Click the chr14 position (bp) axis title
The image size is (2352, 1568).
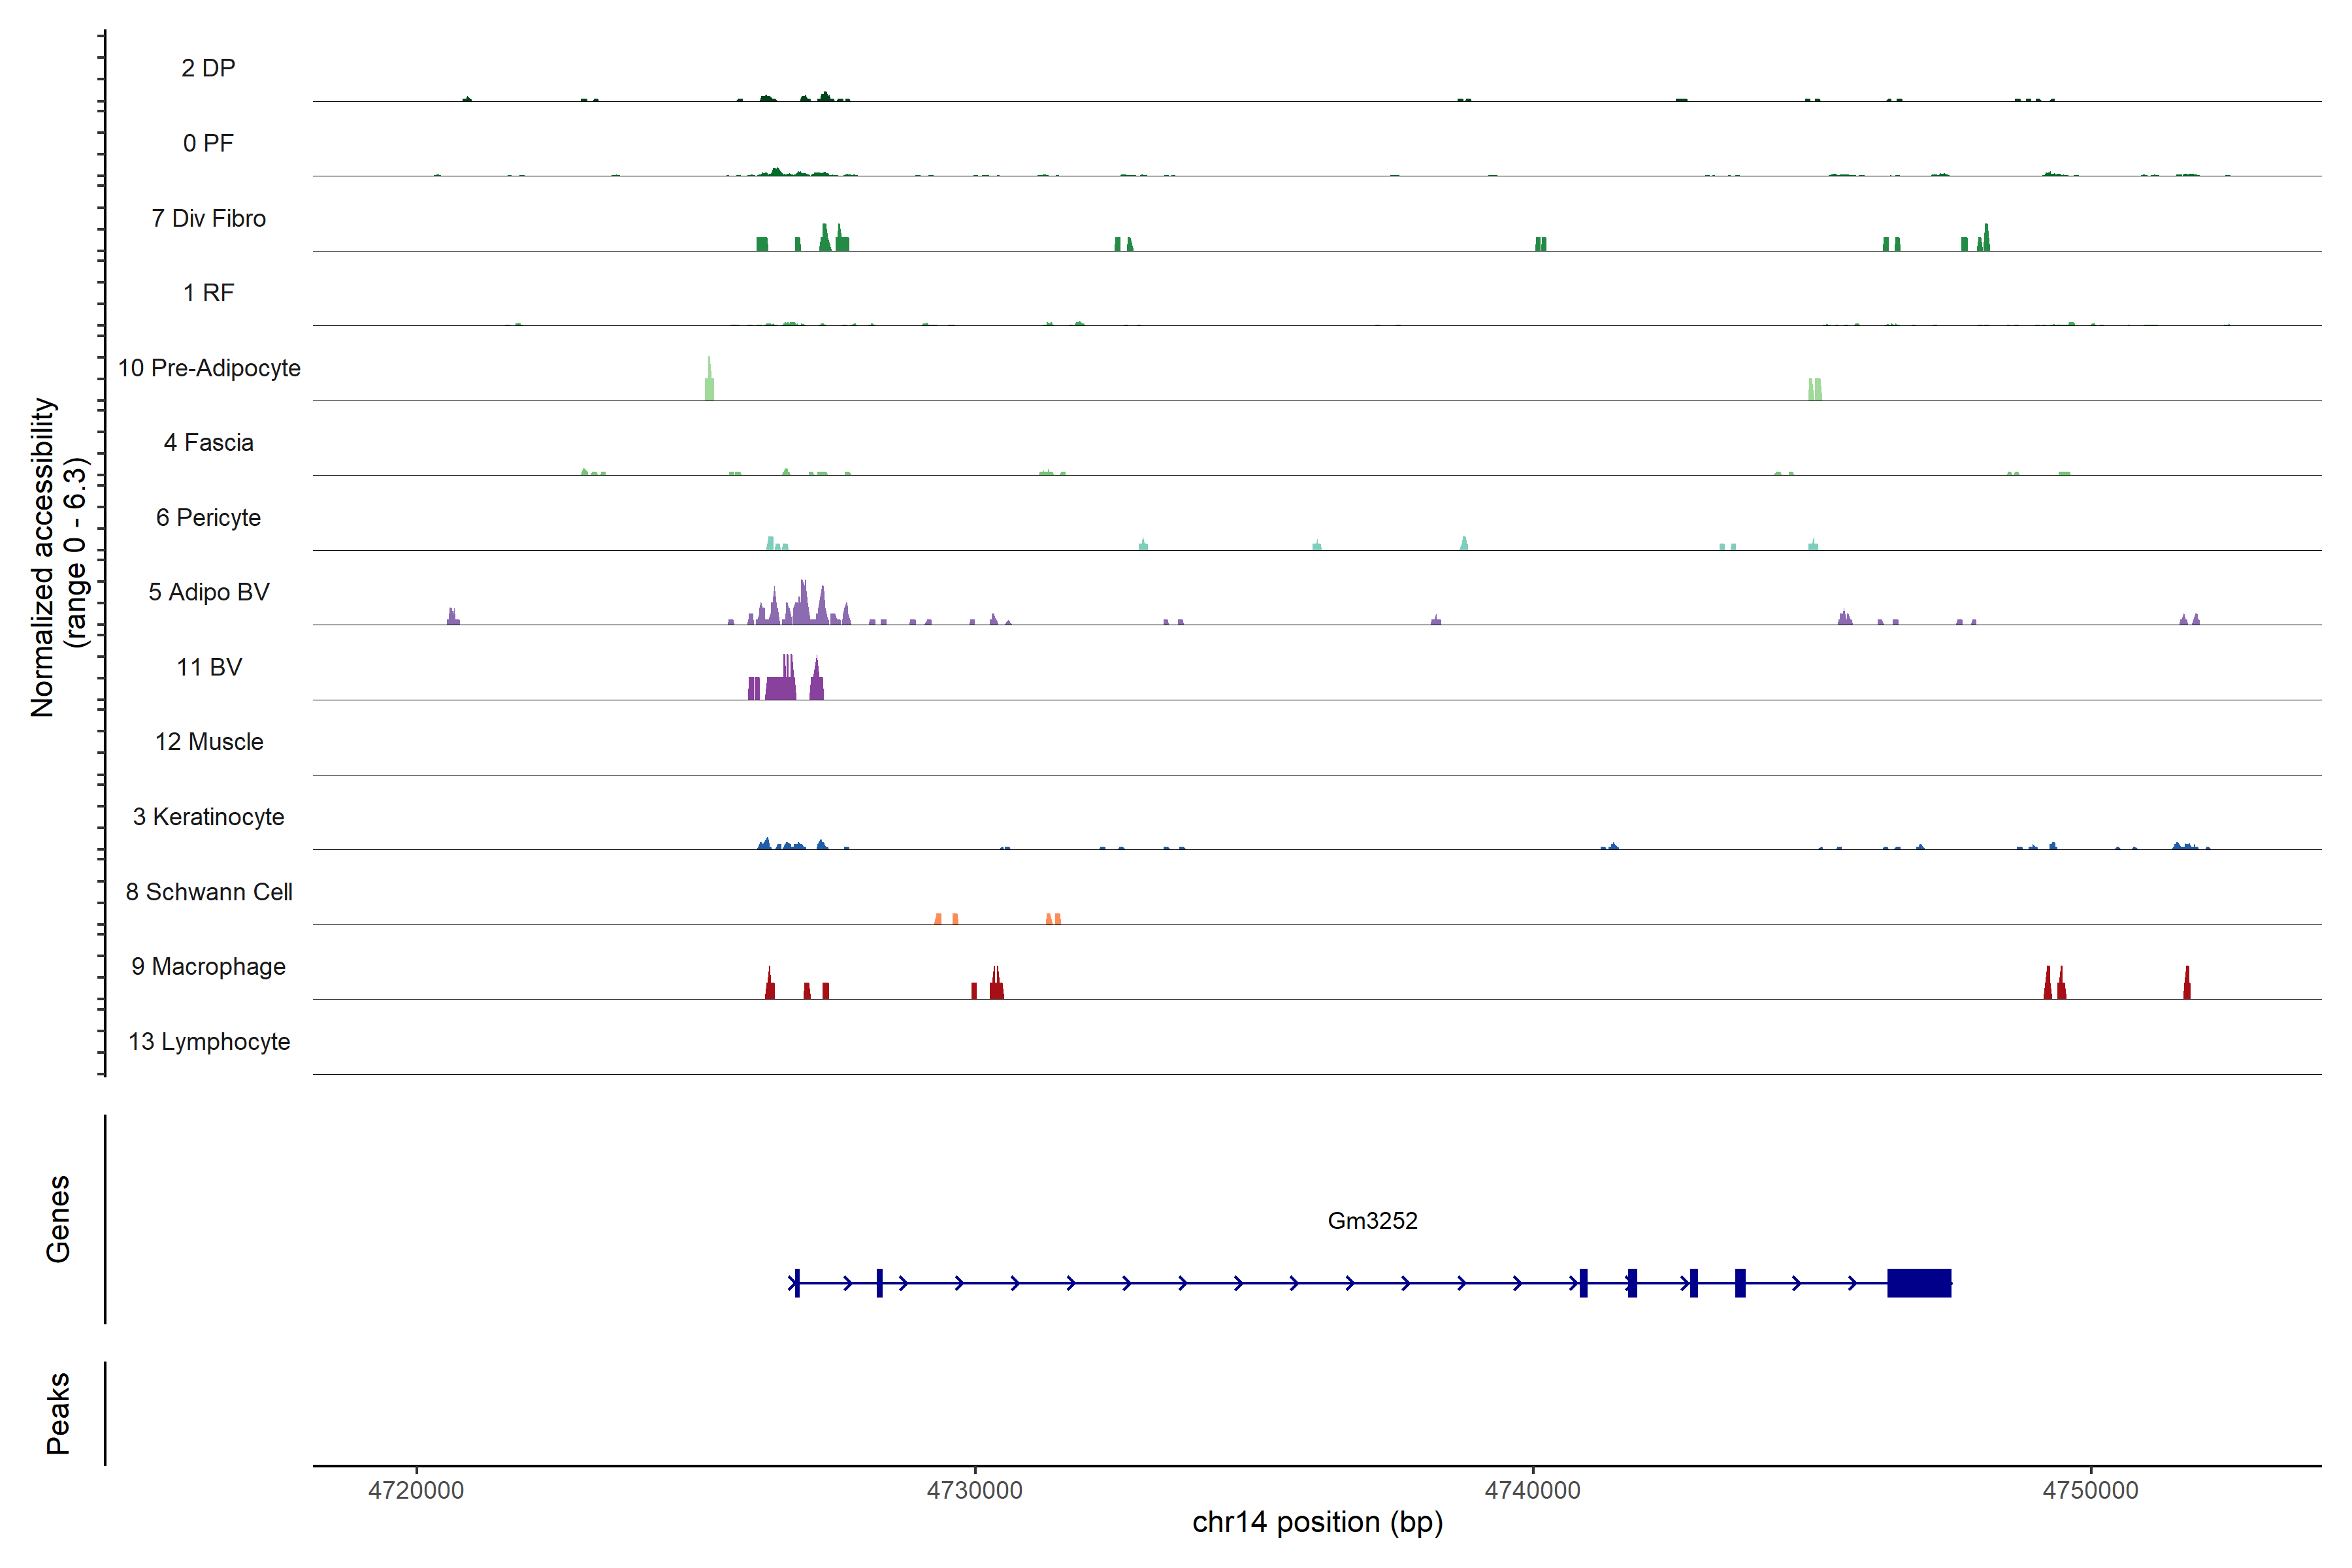1317,1522
